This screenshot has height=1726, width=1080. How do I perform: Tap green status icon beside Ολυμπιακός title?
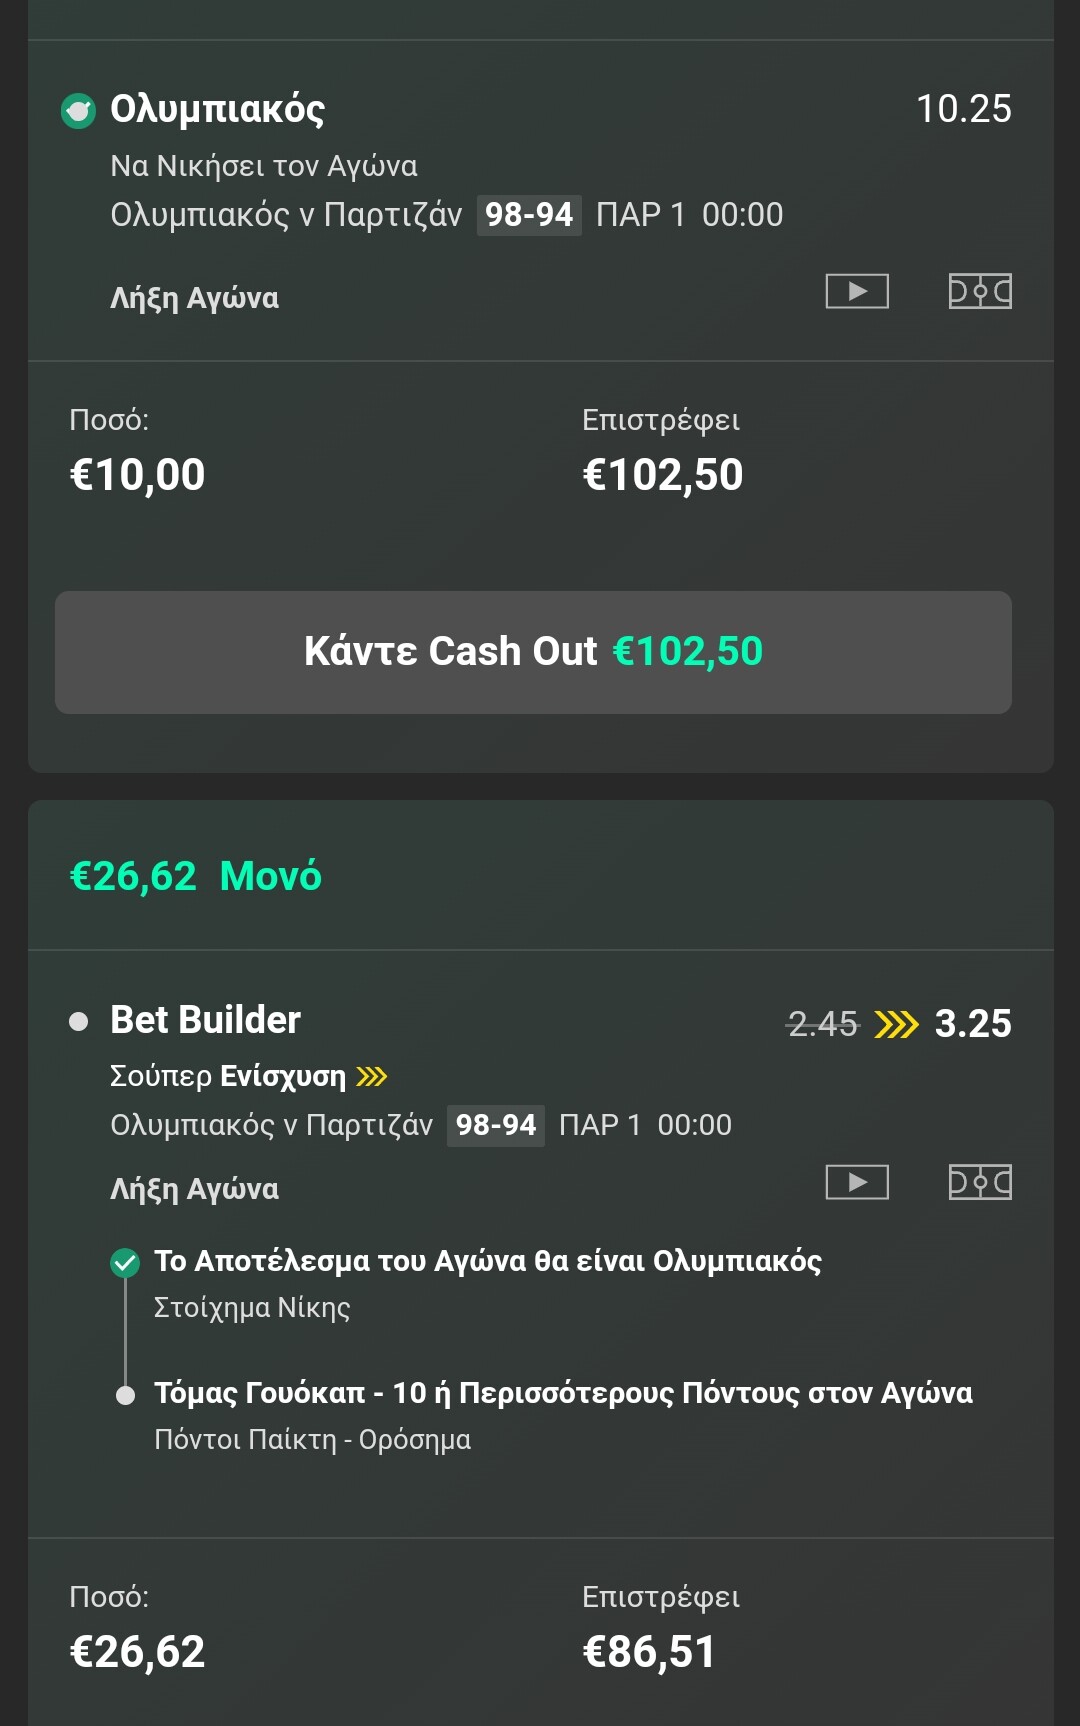[x=78, y=110]
